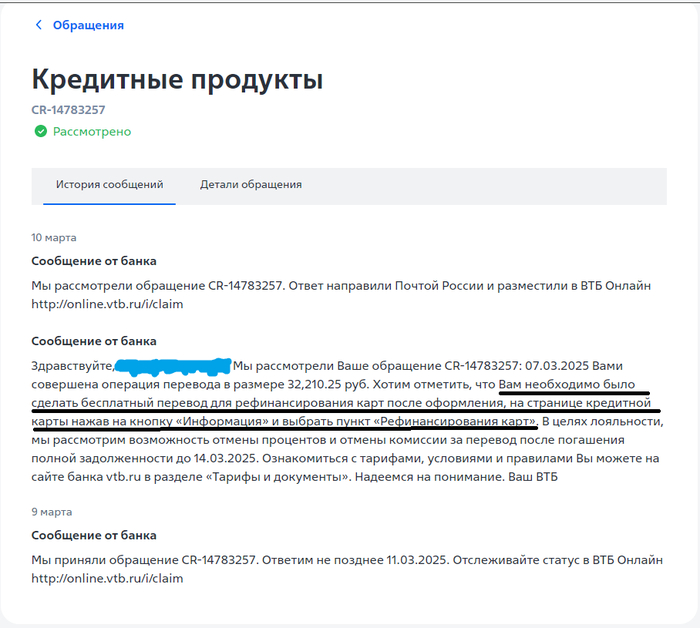Click the green checkmark status icon

coord(40,131)
